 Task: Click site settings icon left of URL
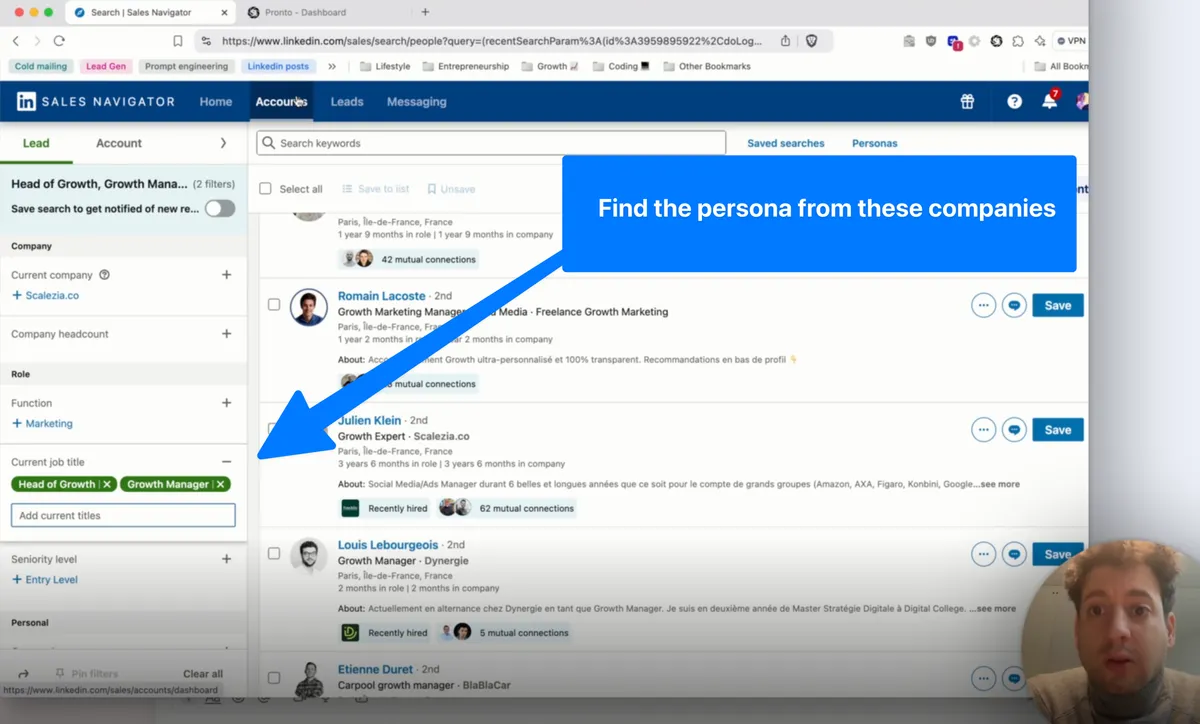[206, 41]
